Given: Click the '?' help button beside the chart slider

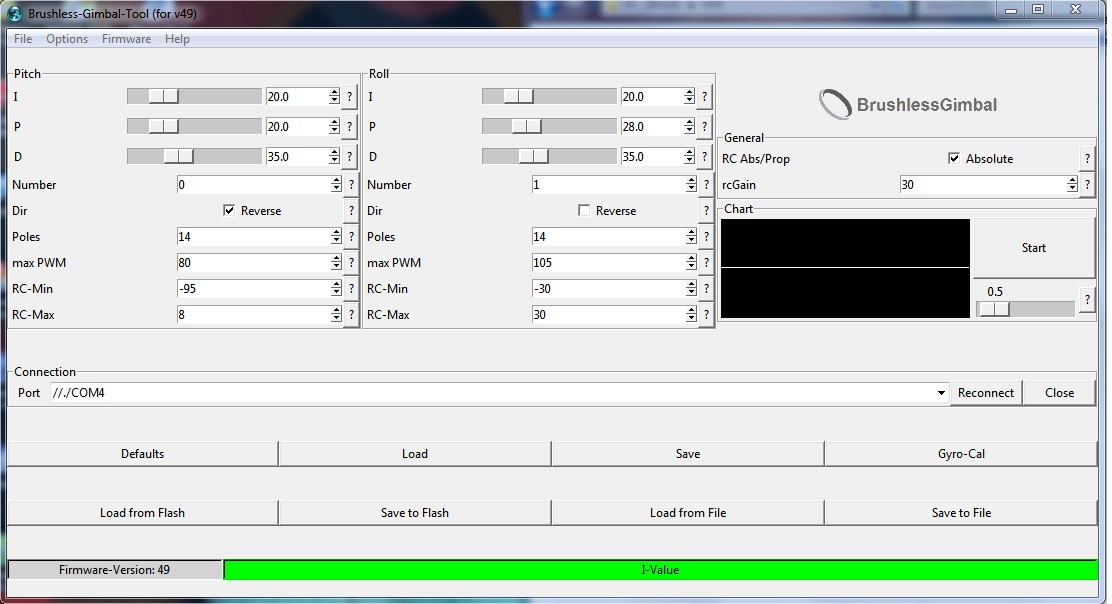Looking at the screenshot, I should 1087,301.
